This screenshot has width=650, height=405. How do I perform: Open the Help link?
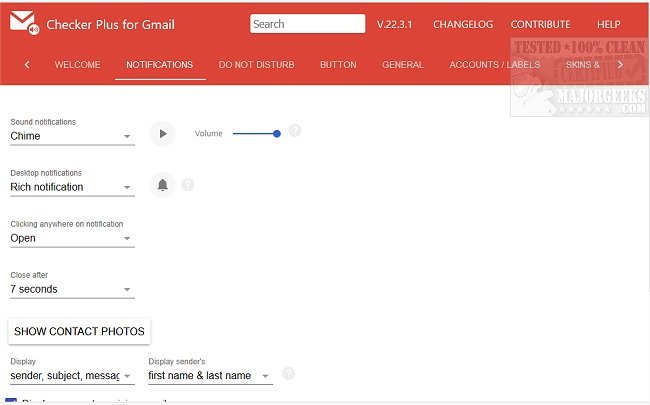click(609, 24)
